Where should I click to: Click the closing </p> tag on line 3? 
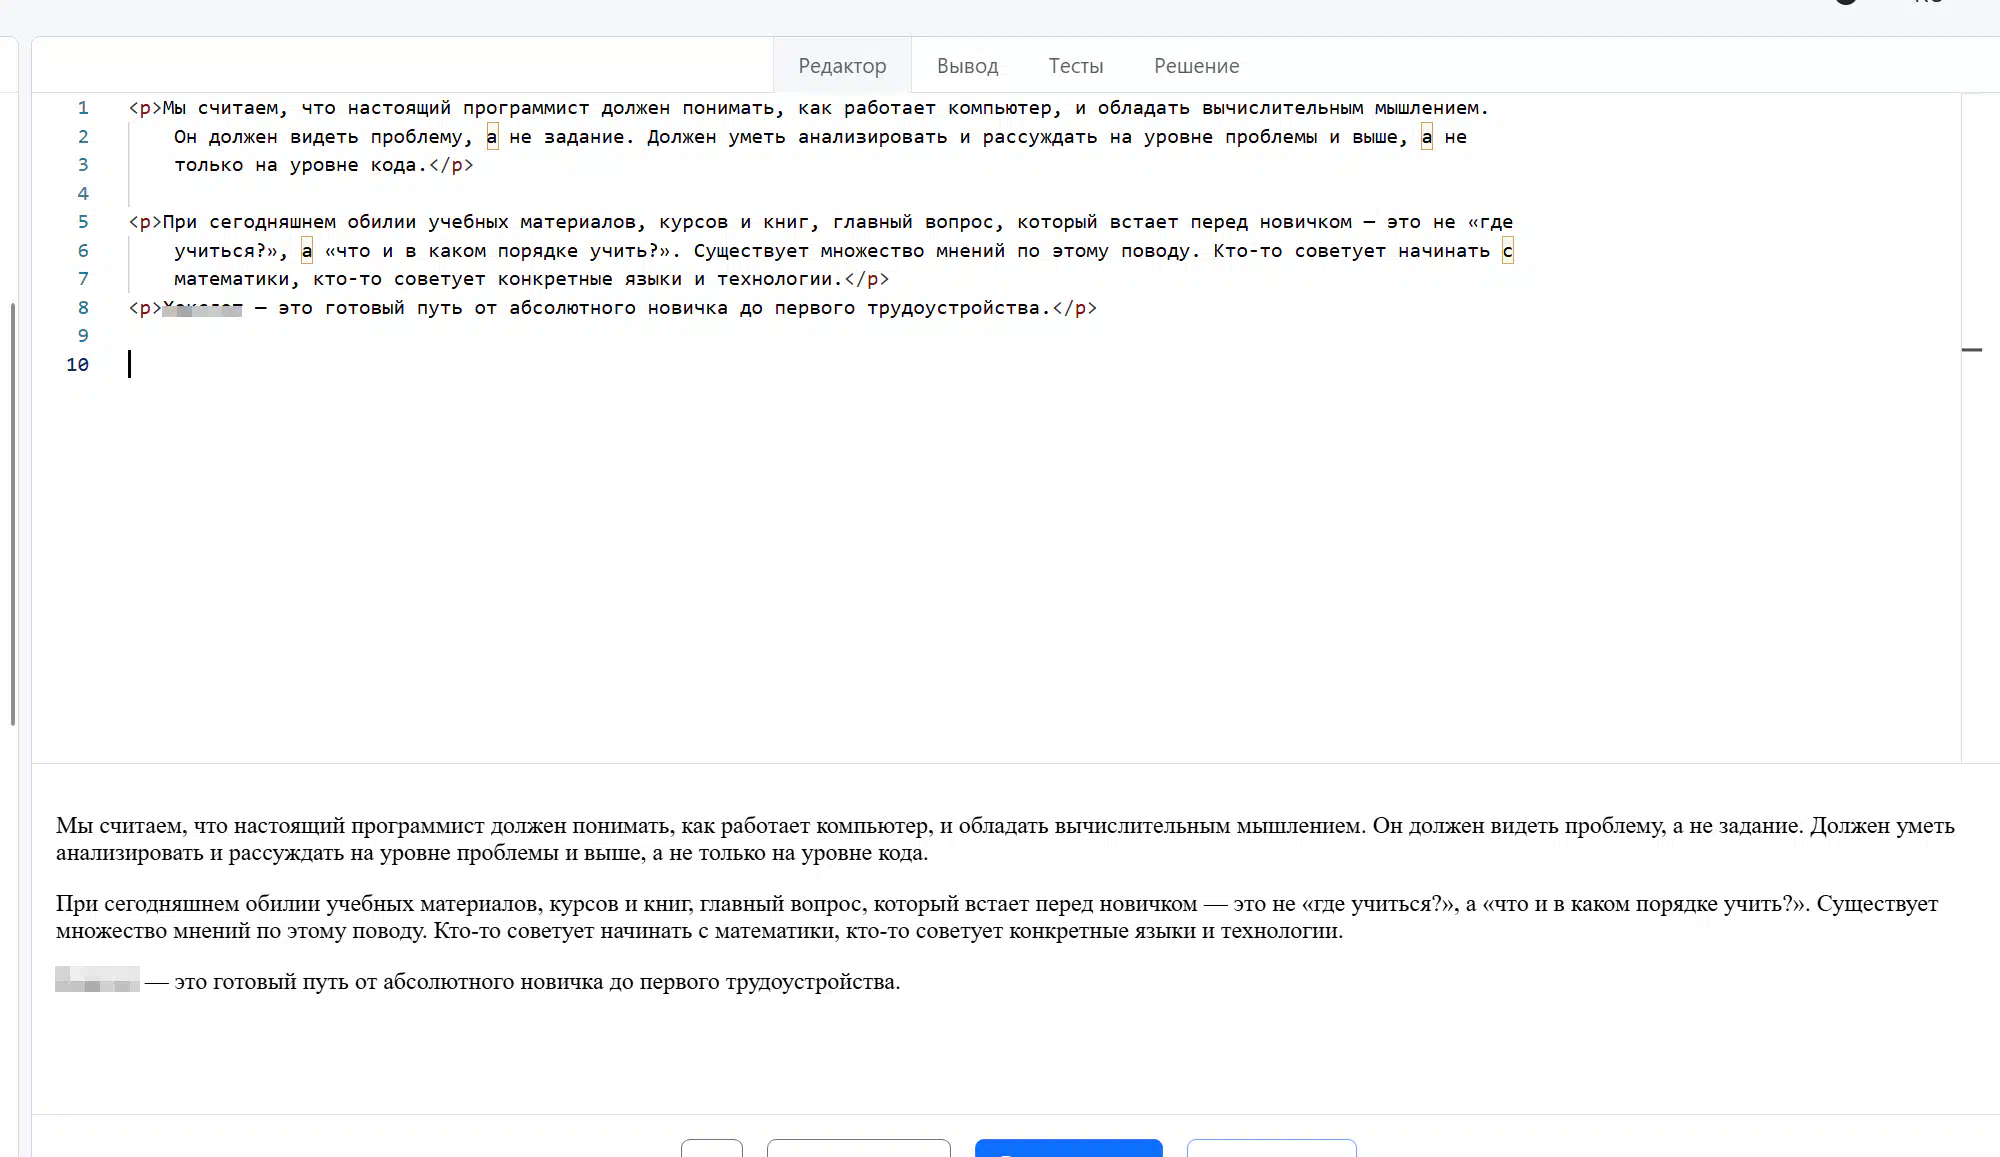click(x=451, y=165)
